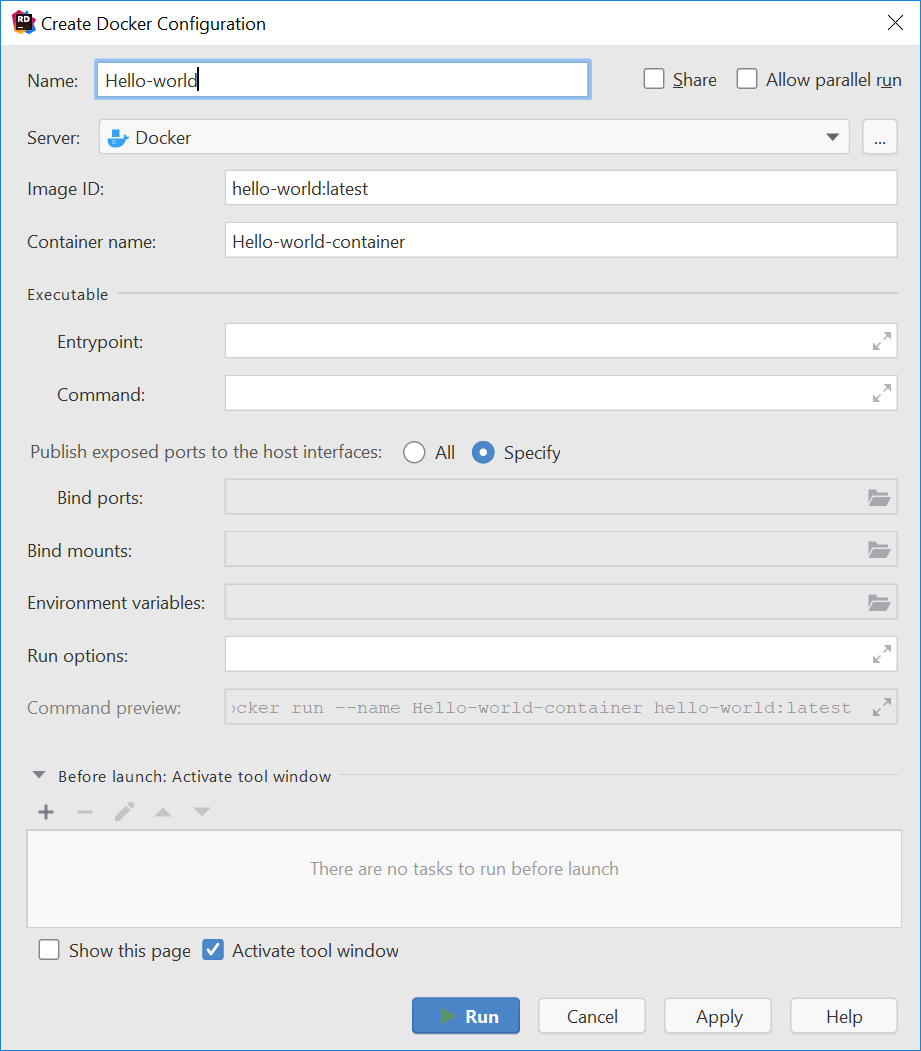Tick the Show this page checkbox

pyautogui.click(x=49, y=950)
